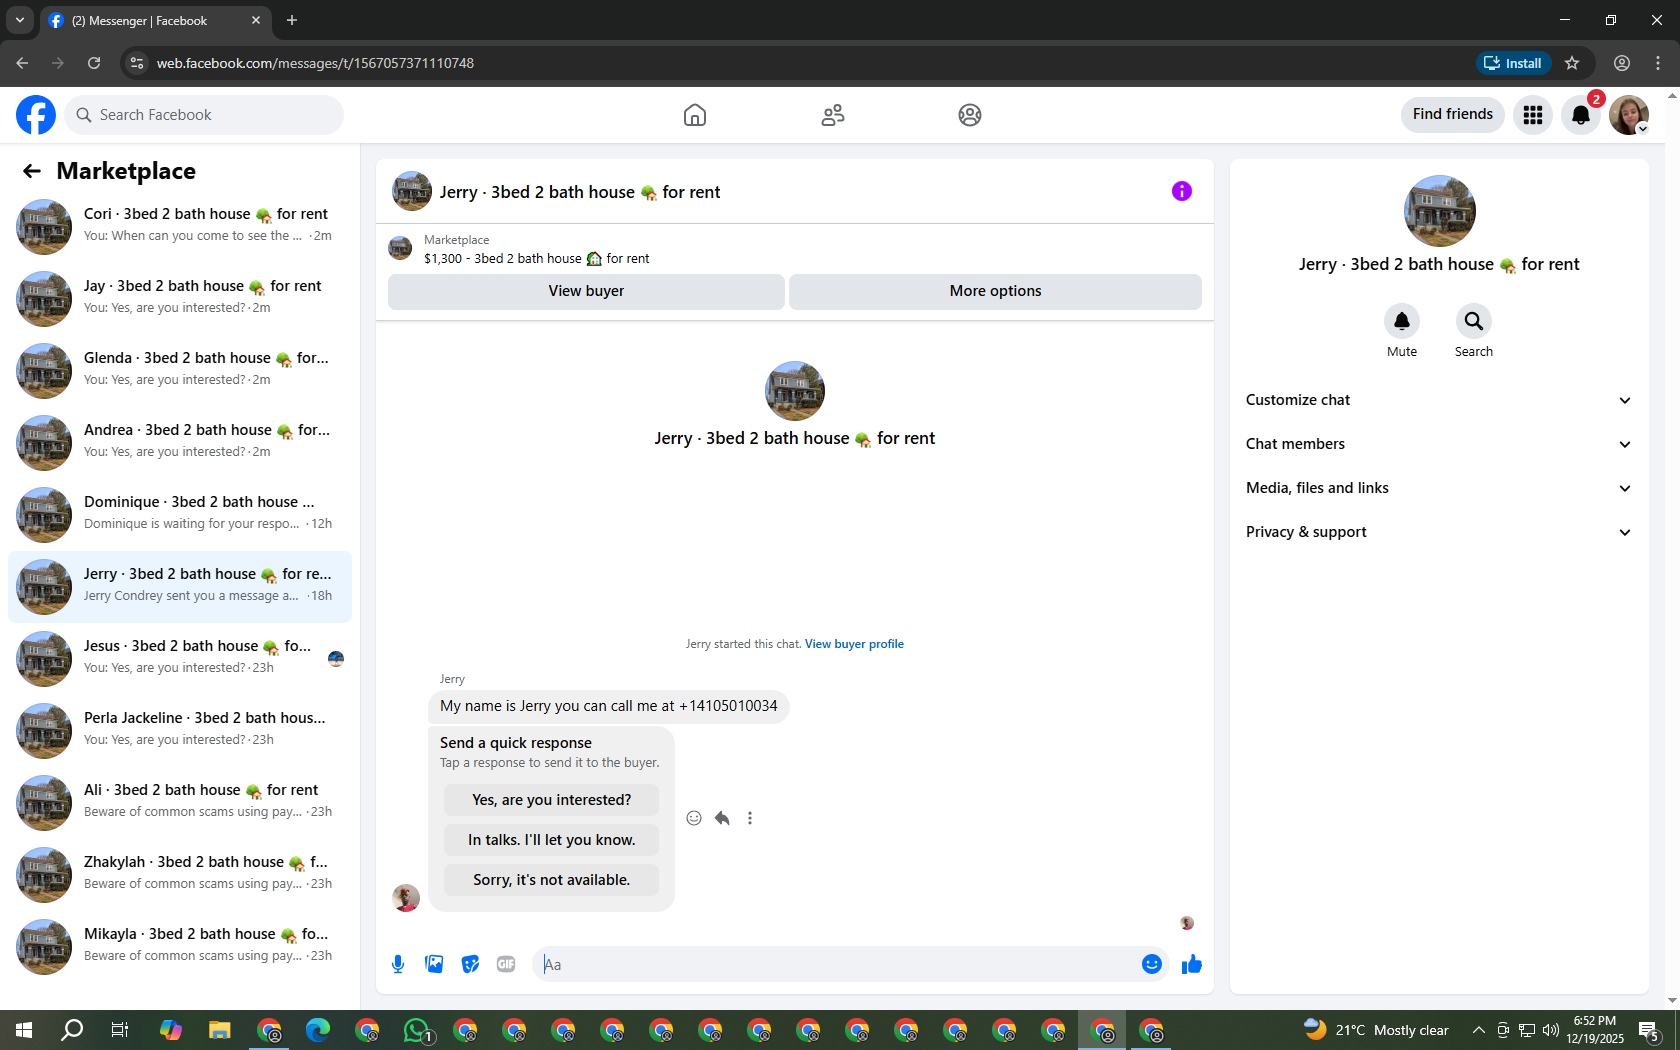Send a thumbs-up like
This screenshot has width=1680, height=1050.
point(1192,964)
